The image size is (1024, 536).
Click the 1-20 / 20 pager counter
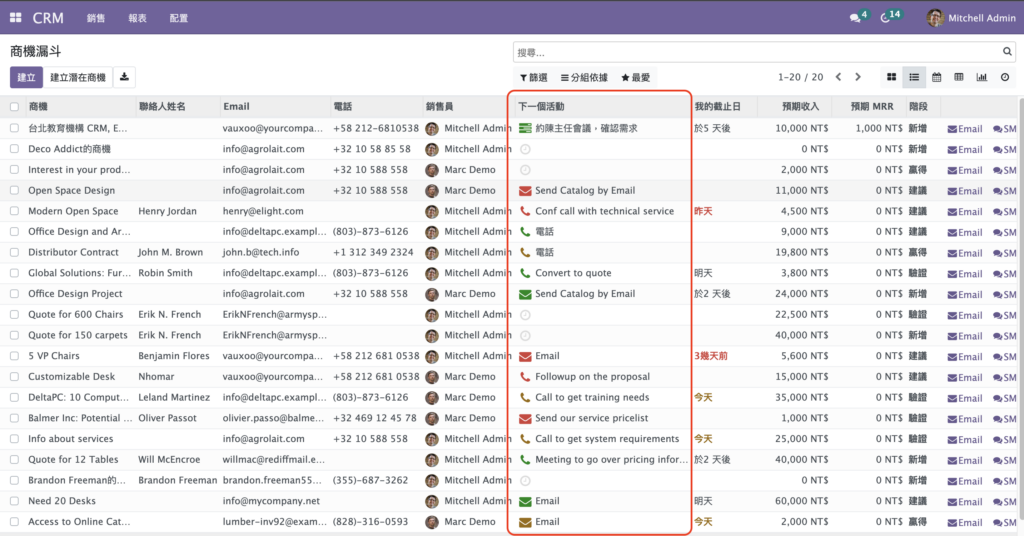click(800, 77)
